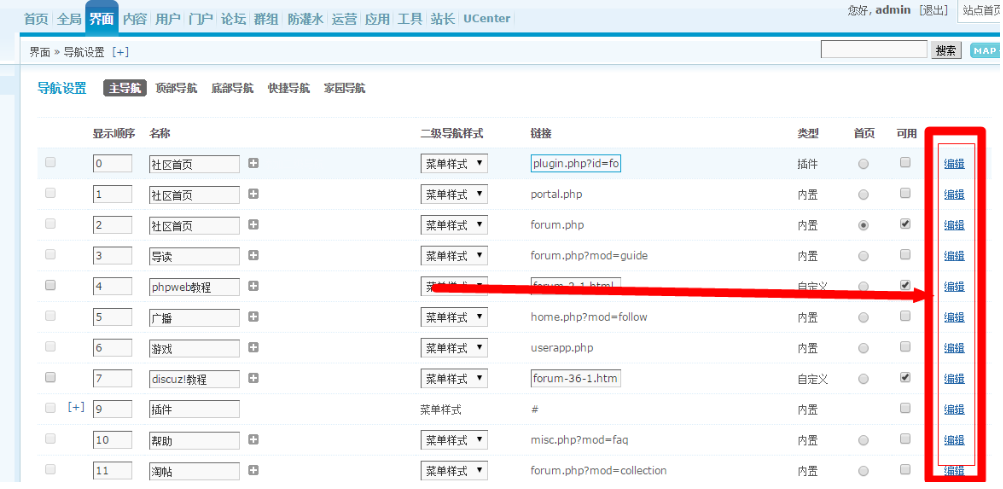Select 首页 radio for discuz!教程 row
Image resolution: width=1003 pixels, height=489 pixels.
[864, 379]
